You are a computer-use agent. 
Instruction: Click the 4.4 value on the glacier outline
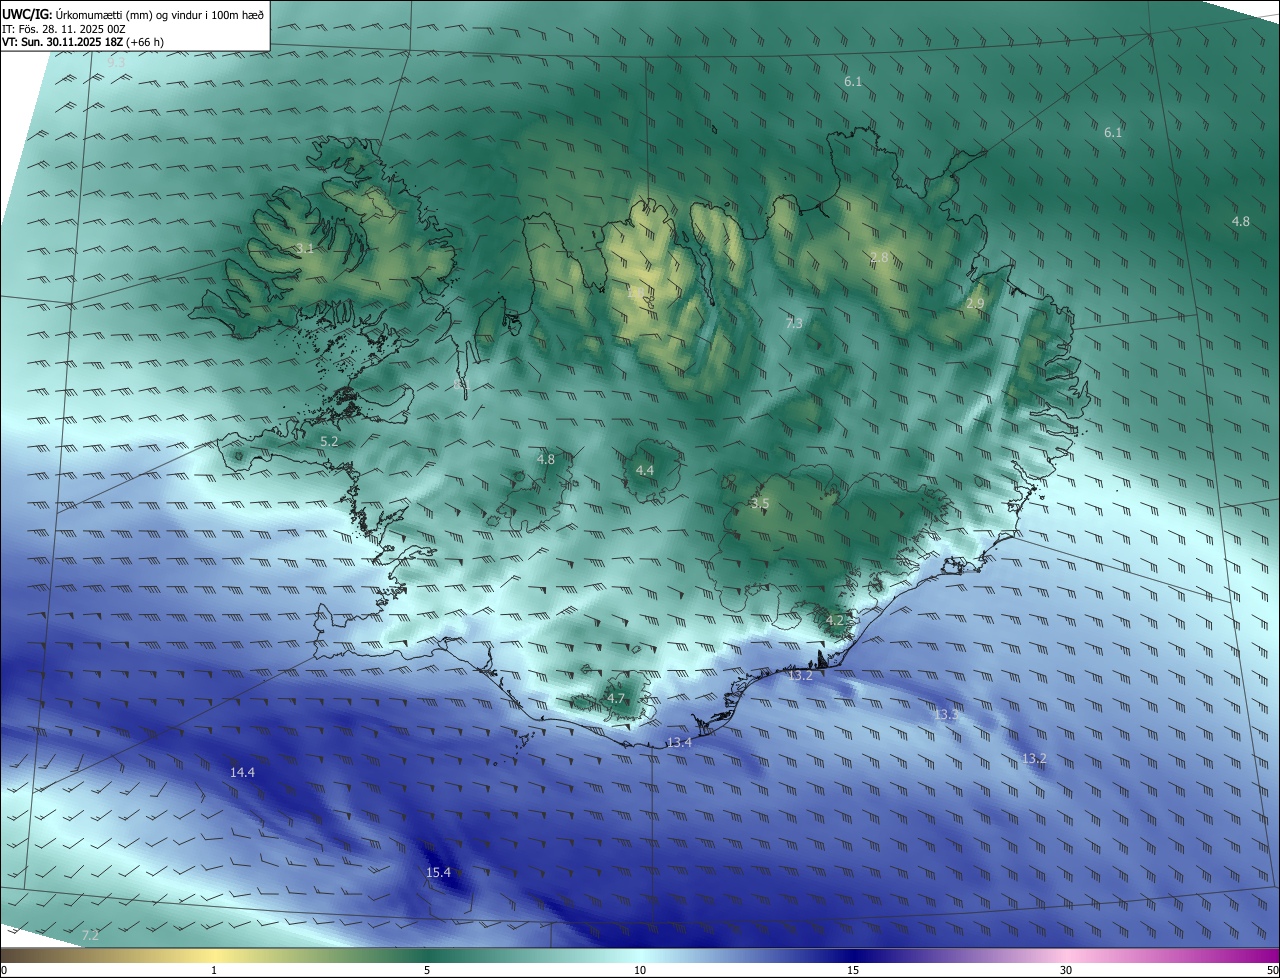[x=645, y=470]
